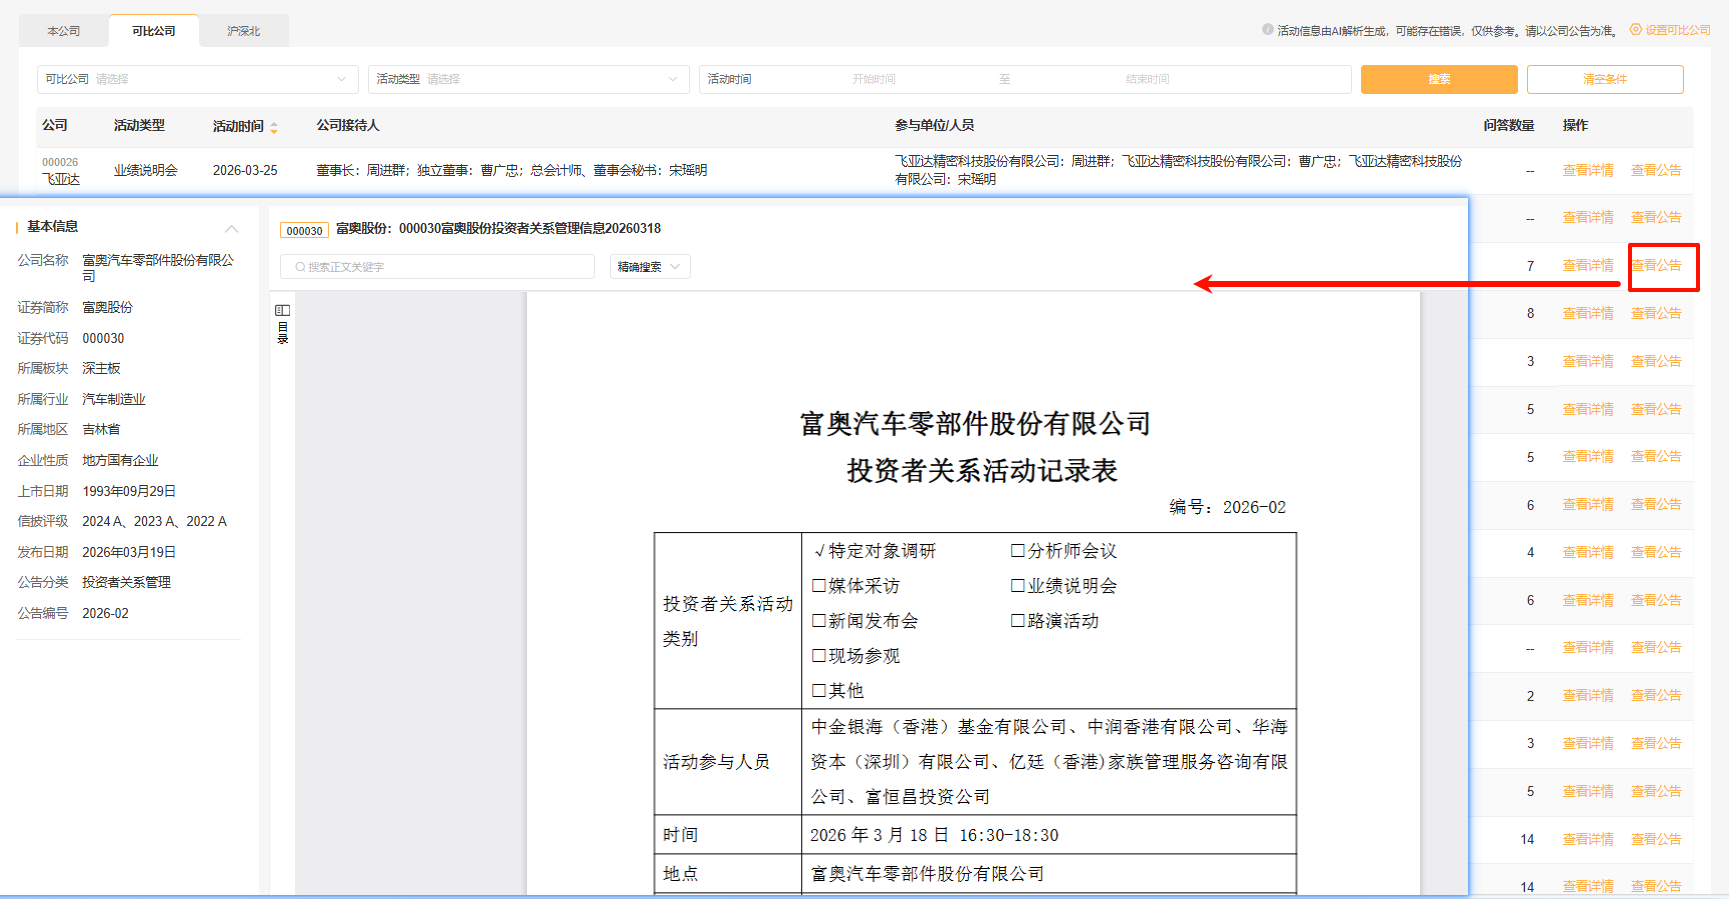Click the 000030 stock code tag

point(304,230)
